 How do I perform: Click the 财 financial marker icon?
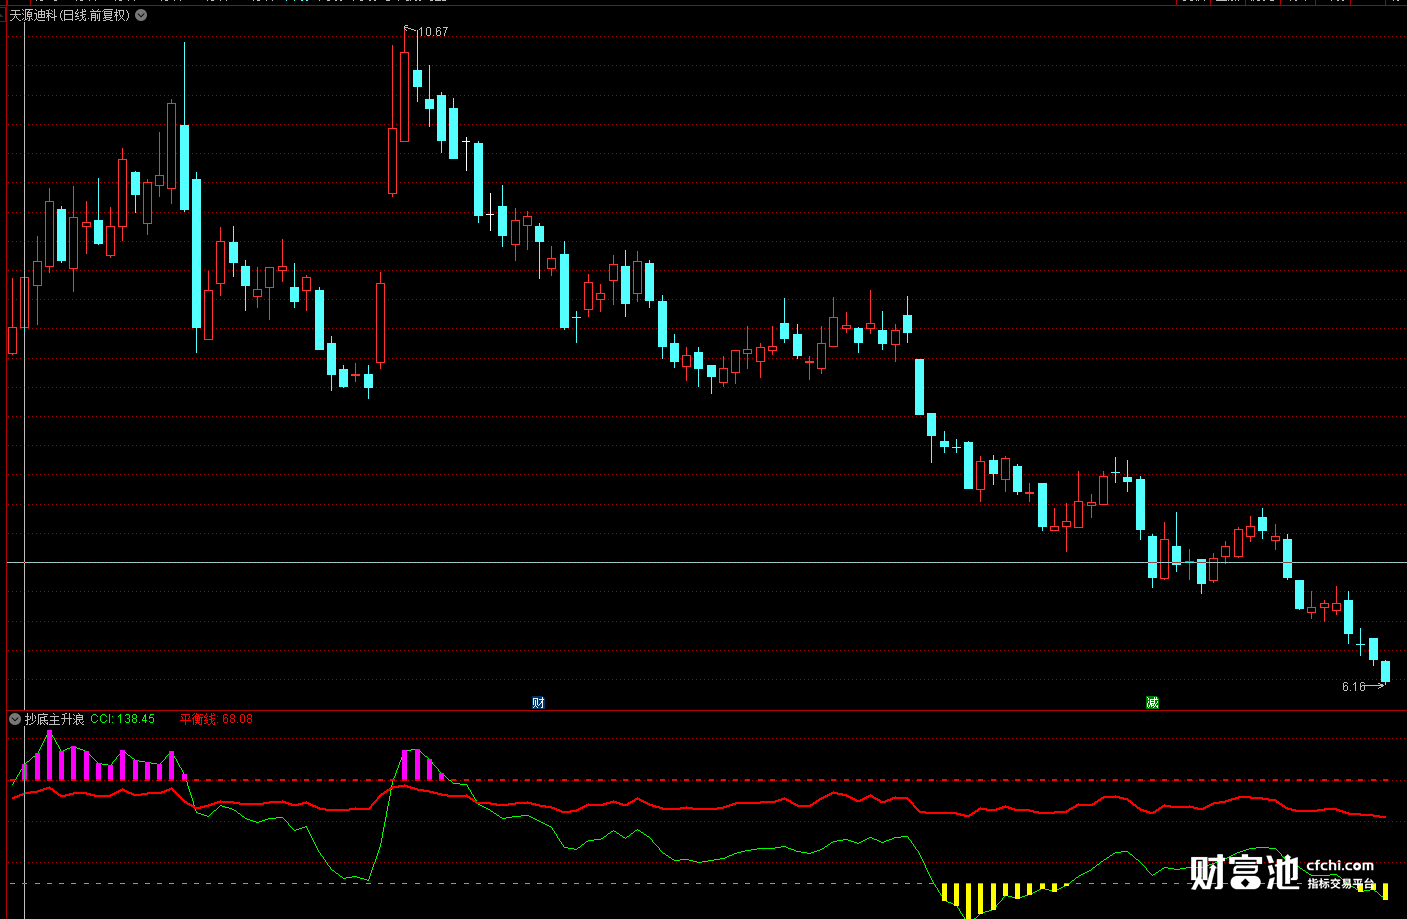coord(538,703)
